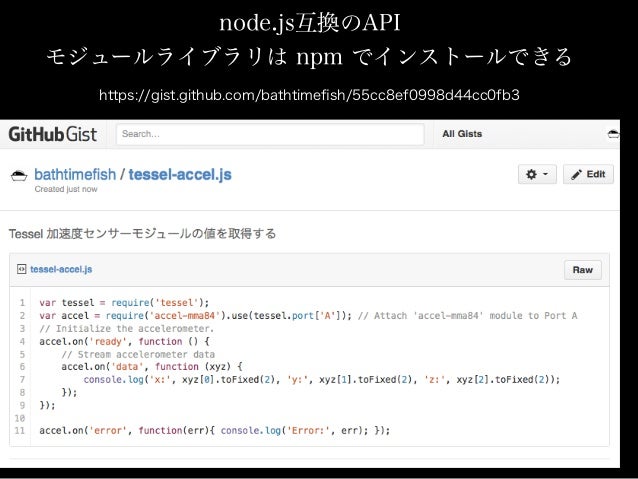638x479 pixels.
Task: Click the 'Stream accelerometer data' comment
Action: point(138,354)
